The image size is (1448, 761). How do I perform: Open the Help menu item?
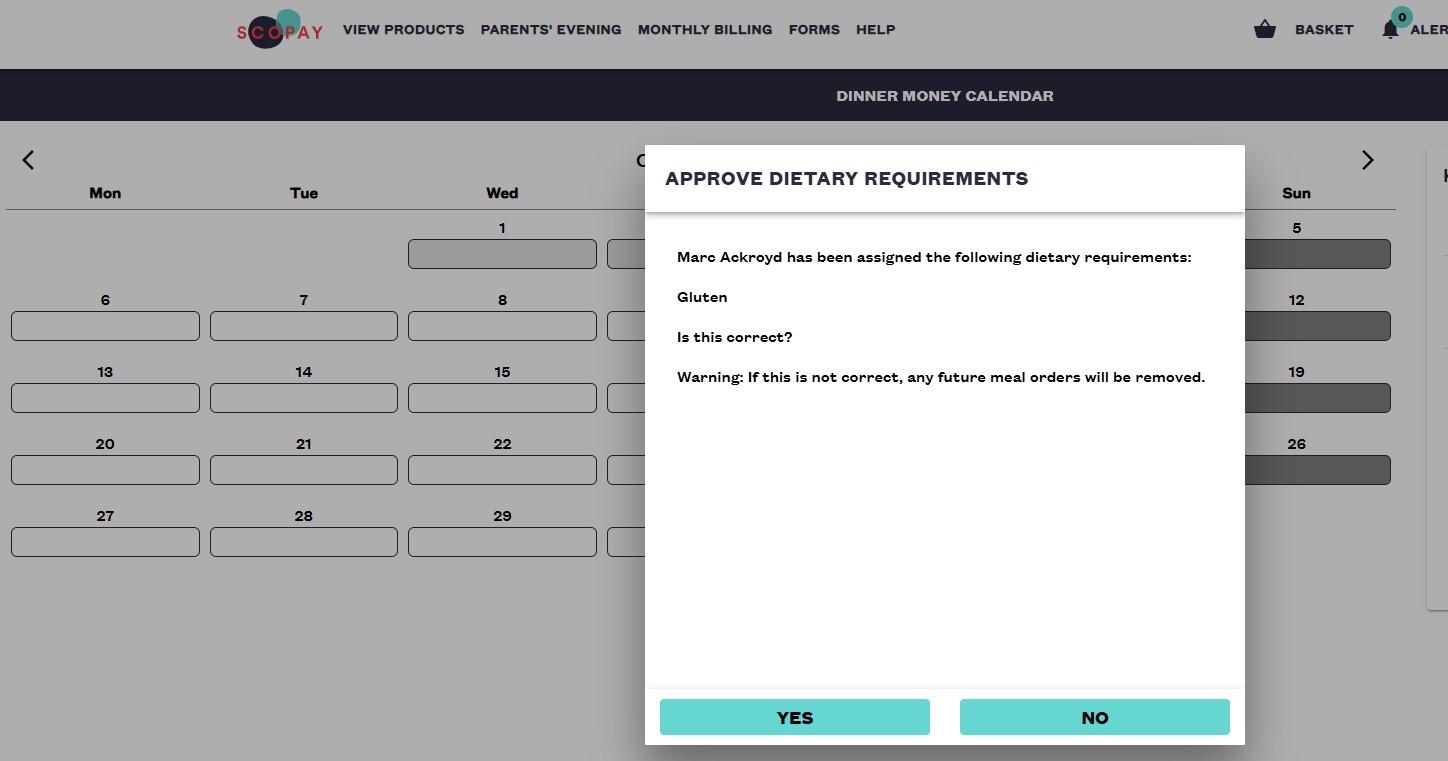[x=875, y=30]
